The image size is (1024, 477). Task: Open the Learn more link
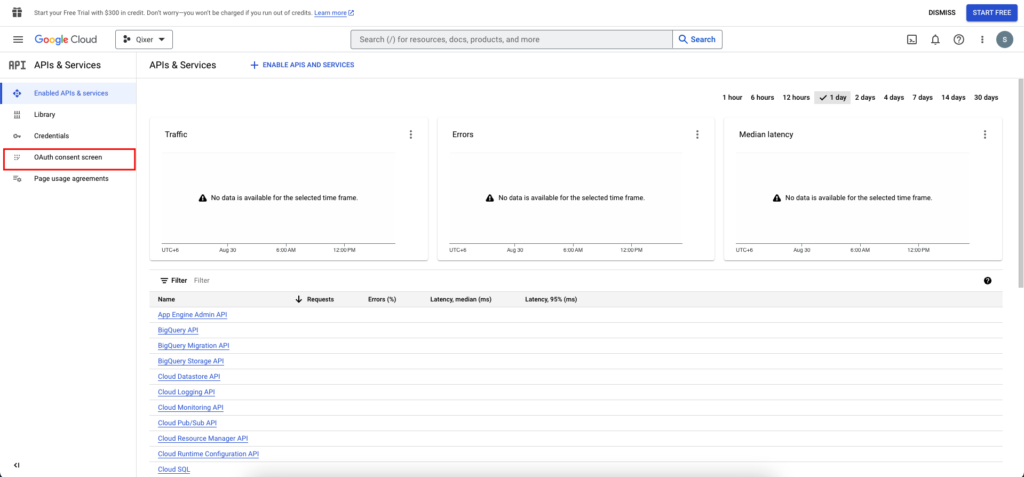[334, 12]
